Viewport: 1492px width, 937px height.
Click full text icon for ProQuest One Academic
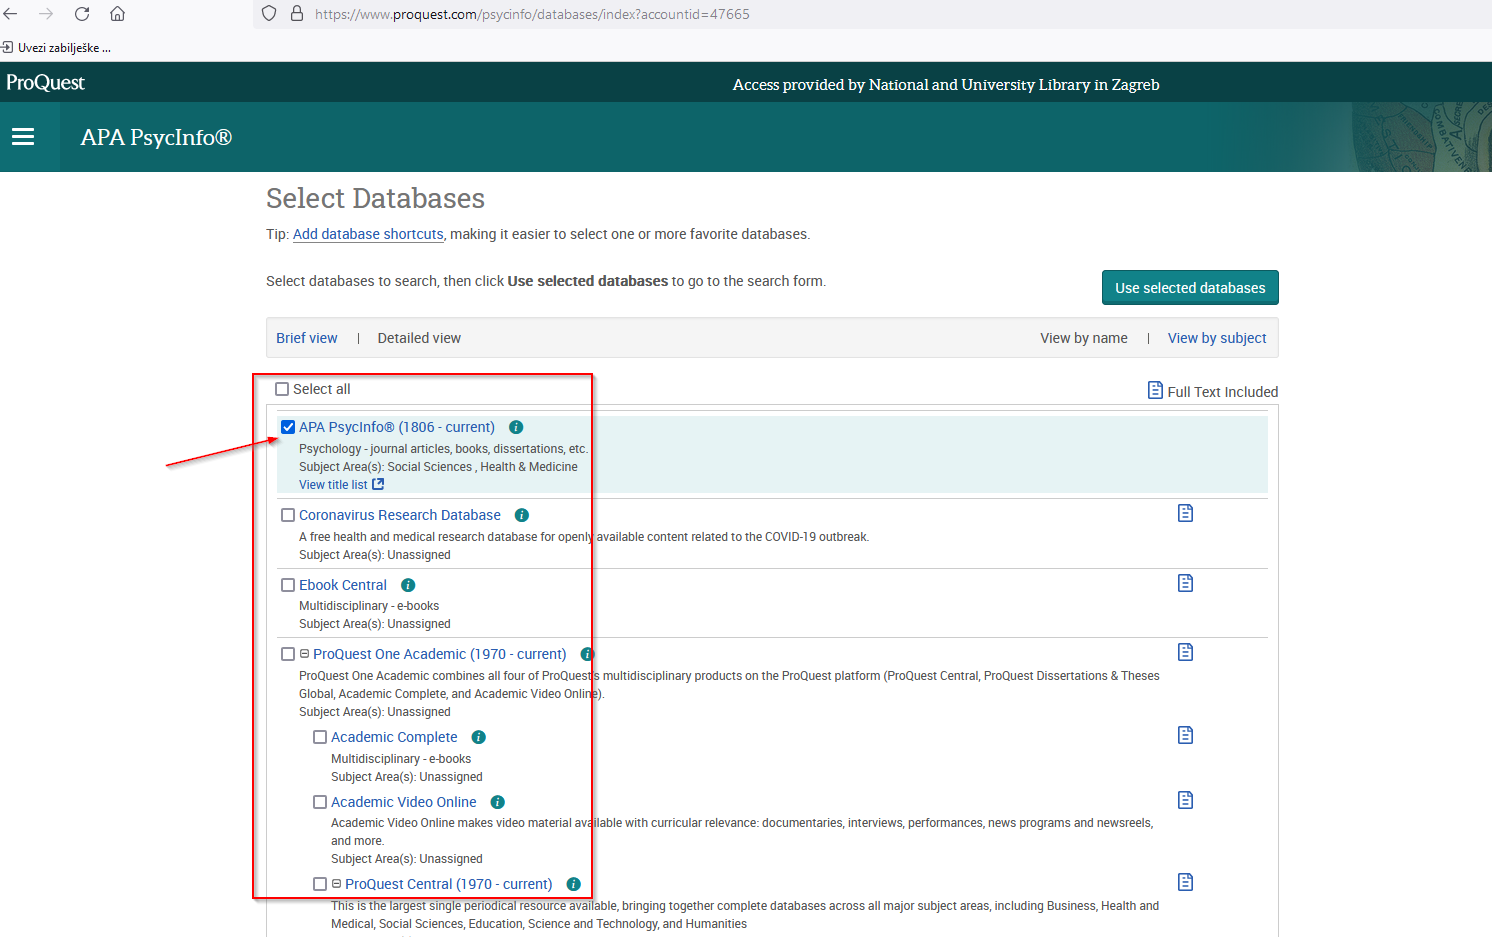[1185, 652]
